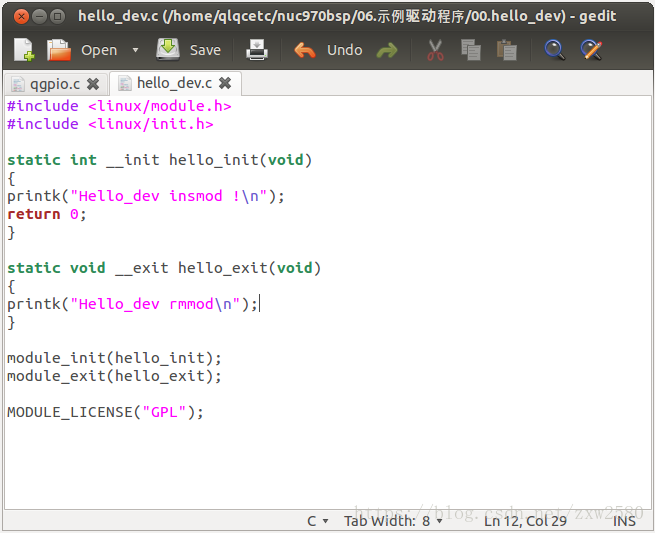
Task: Click the 'Hello_dev rmmod\n' printk line
Action: 132,304
